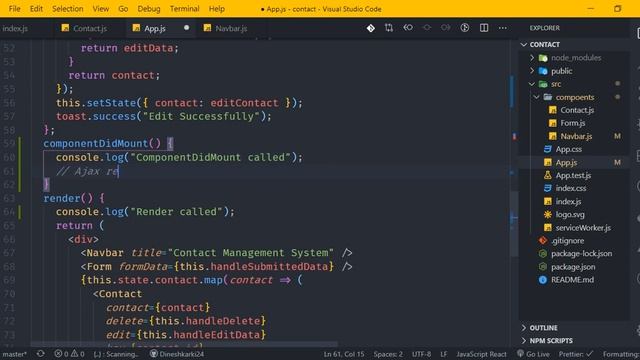The image size is (640, 360).
Task: Click line number 63 in the gutter
Action: tap(9, 198)
